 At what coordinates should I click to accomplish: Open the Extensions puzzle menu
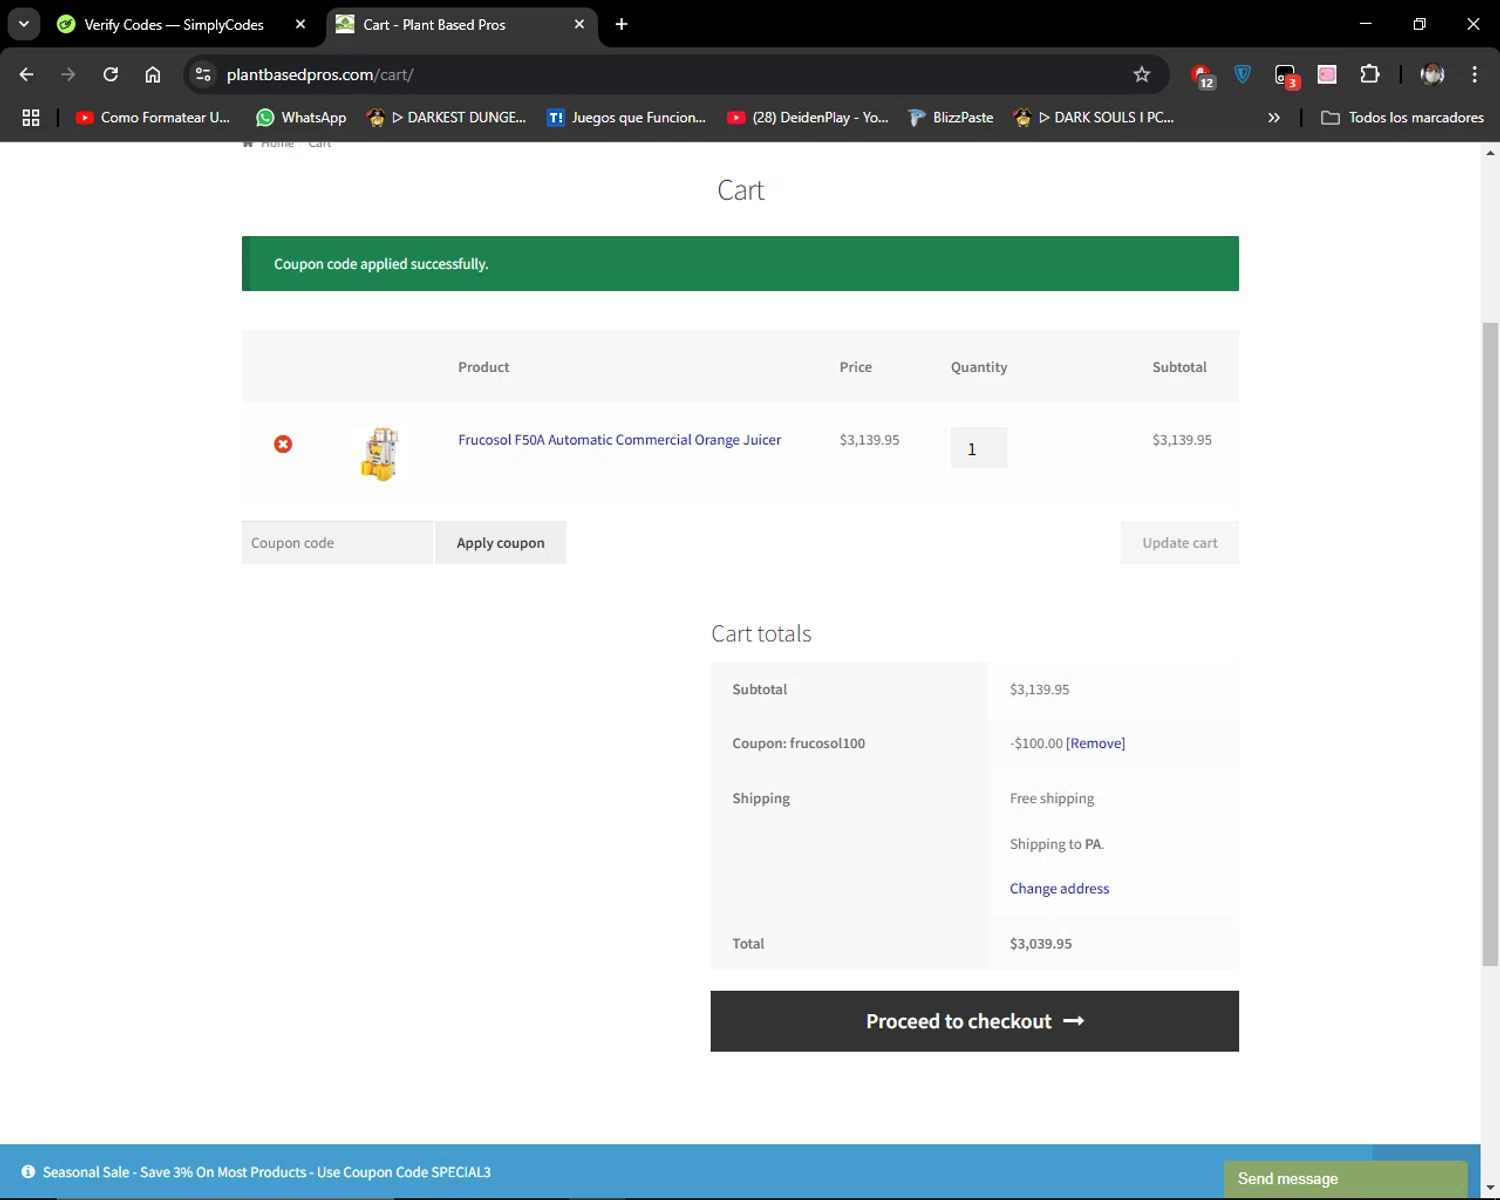click(1370, 74)
